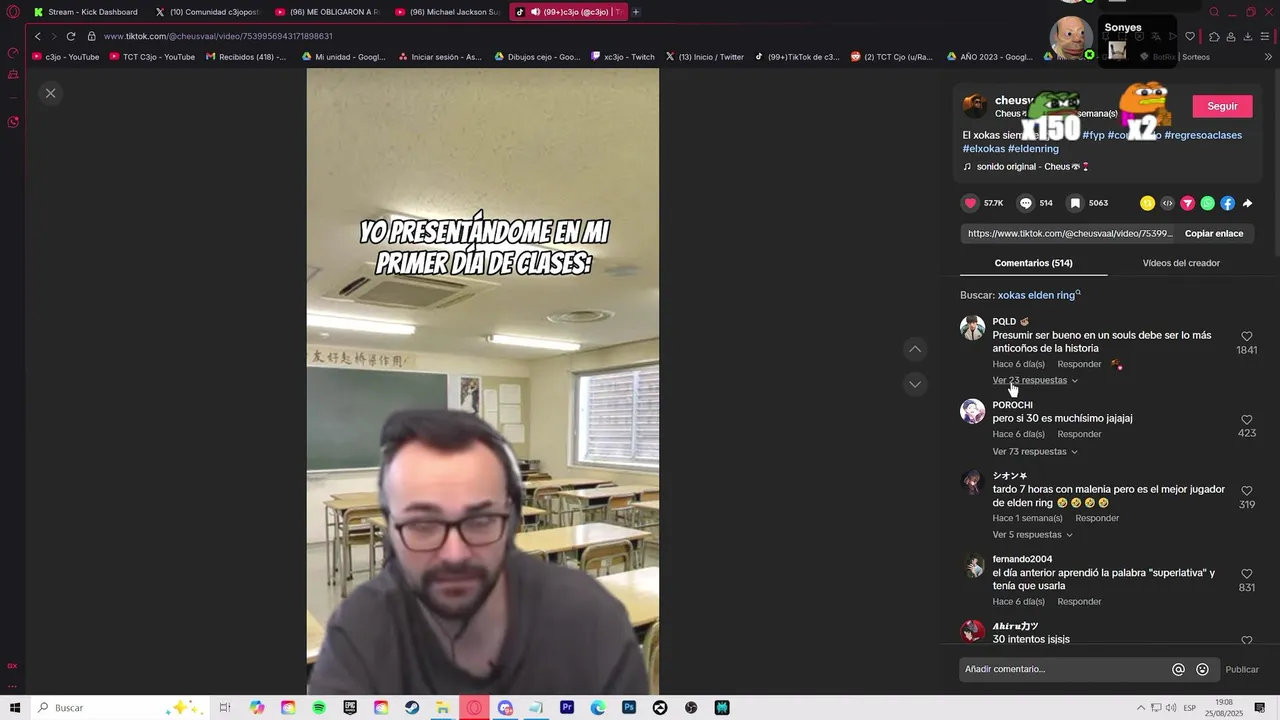Like the comment about 7 horas con malenia
Image resolution: width=1280 pixels, height=720 pixels.
[1246, 490]
